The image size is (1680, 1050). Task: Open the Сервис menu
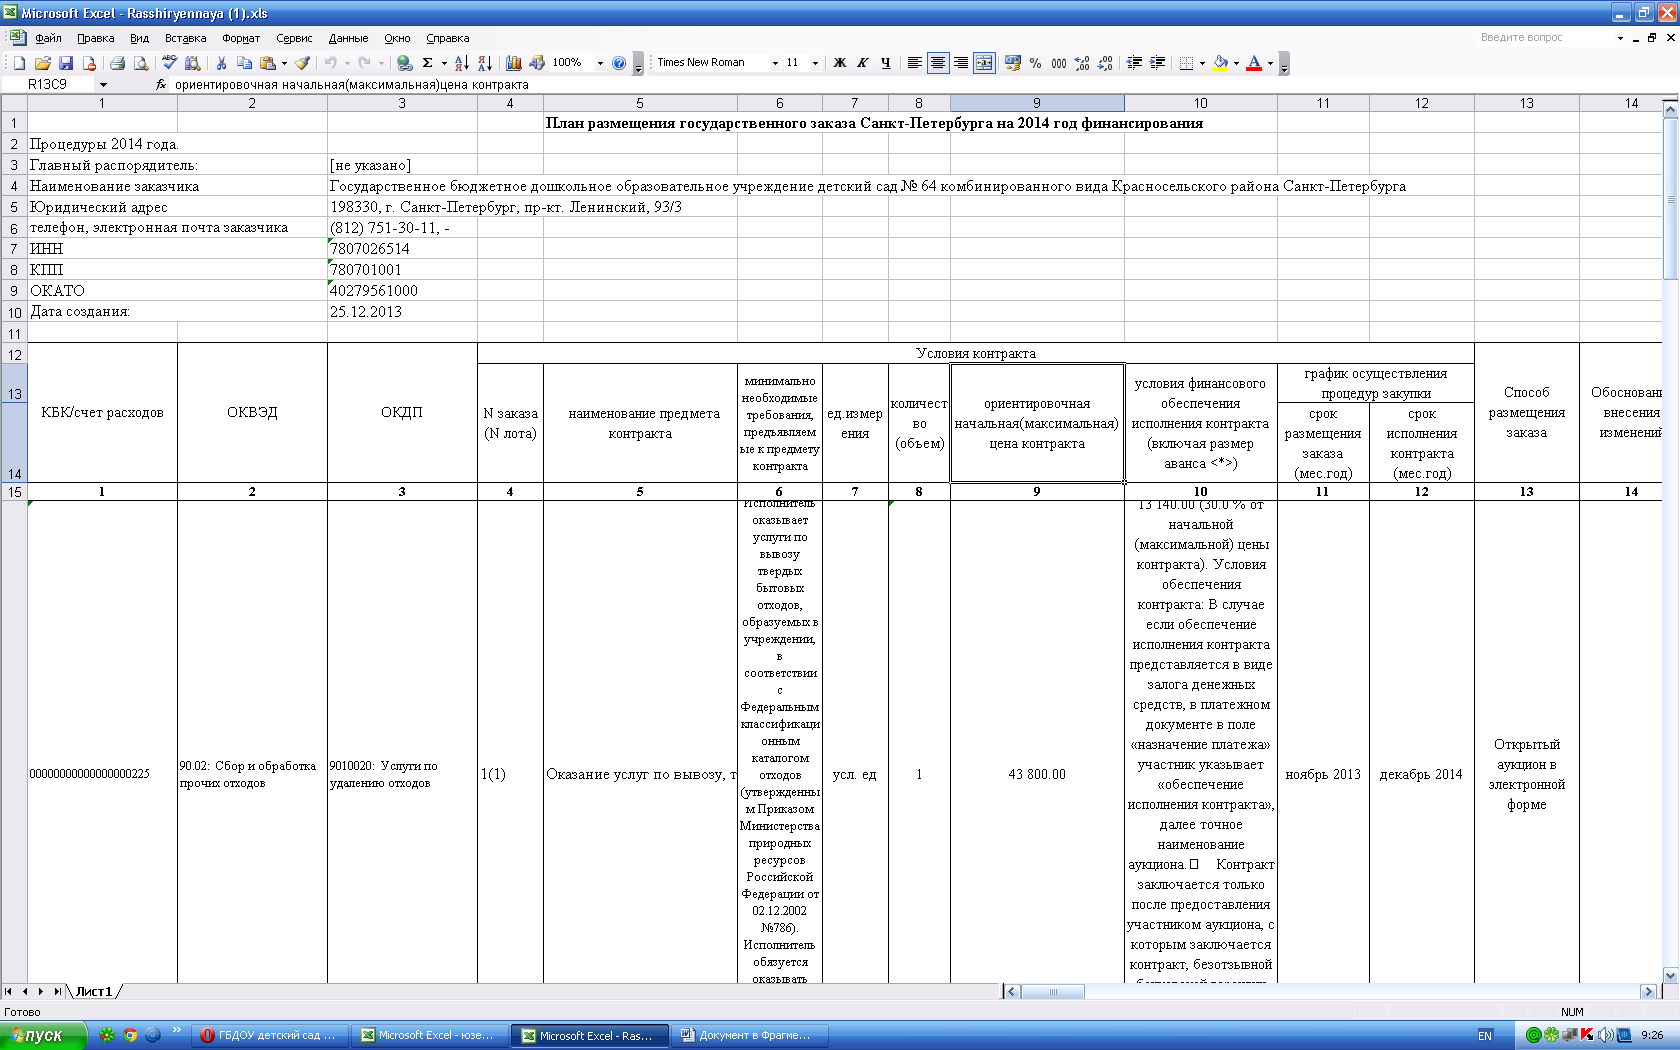coord(294,38)
